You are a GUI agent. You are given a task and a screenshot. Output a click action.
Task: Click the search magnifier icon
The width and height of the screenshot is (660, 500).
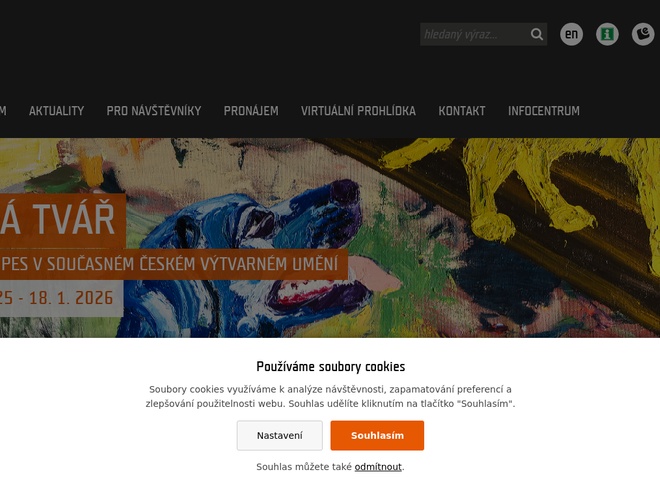tap(536, 34)
